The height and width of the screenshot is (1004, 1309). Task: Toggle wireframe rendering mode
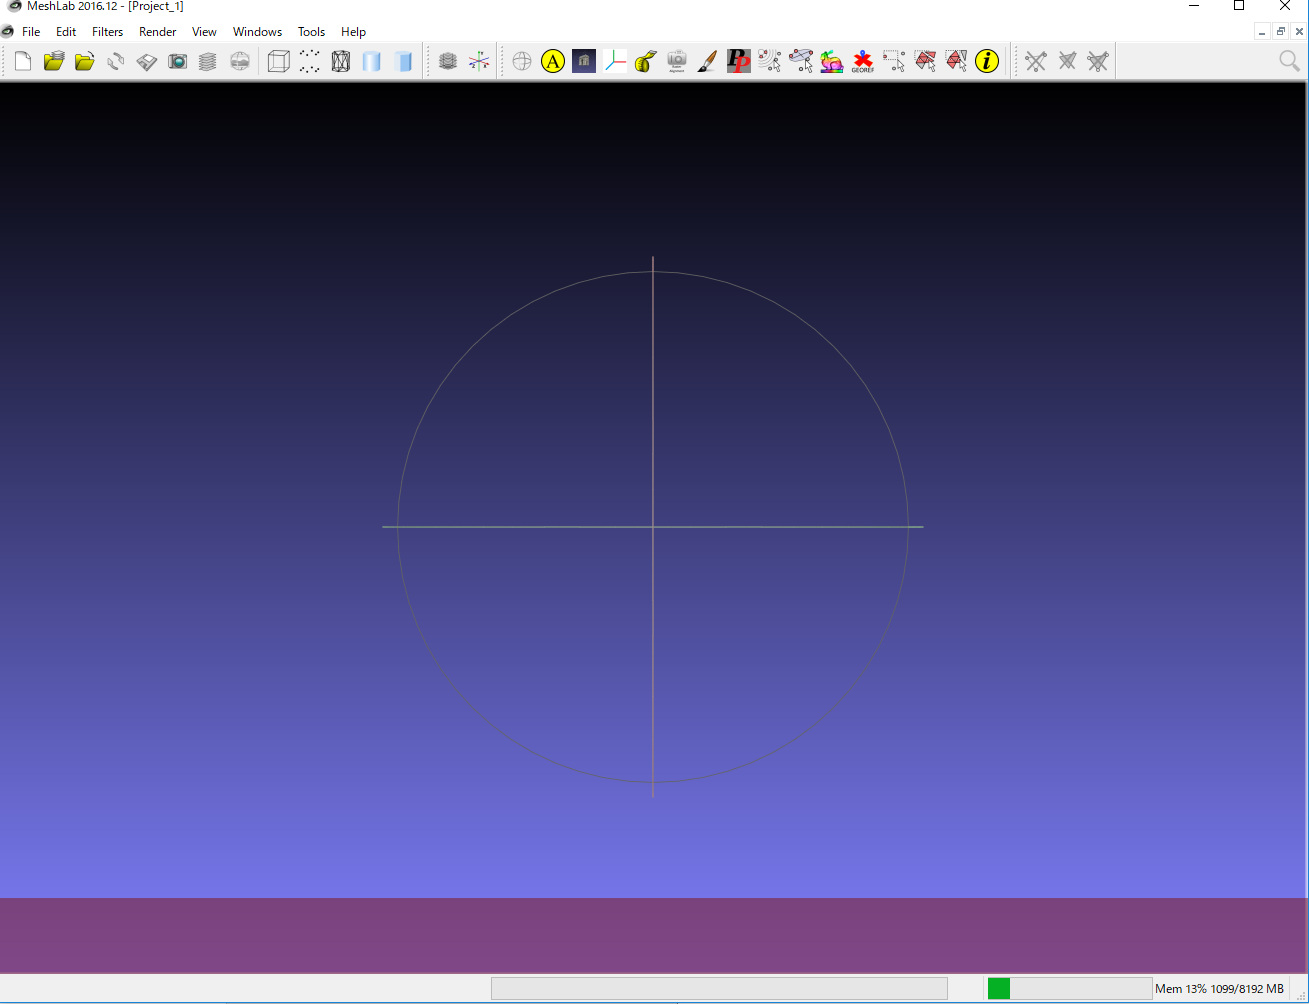[341, 62]
